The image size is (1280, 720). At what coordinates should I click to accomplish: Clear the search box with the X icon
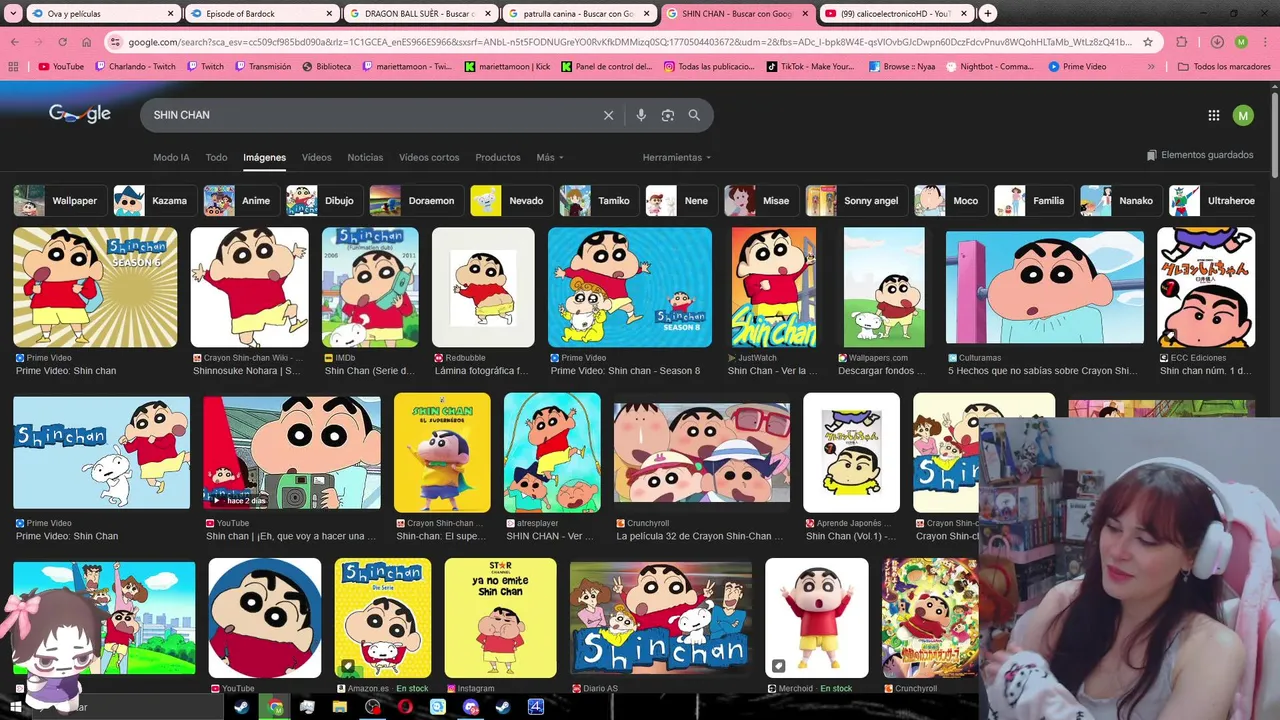(x=608, y=115)
